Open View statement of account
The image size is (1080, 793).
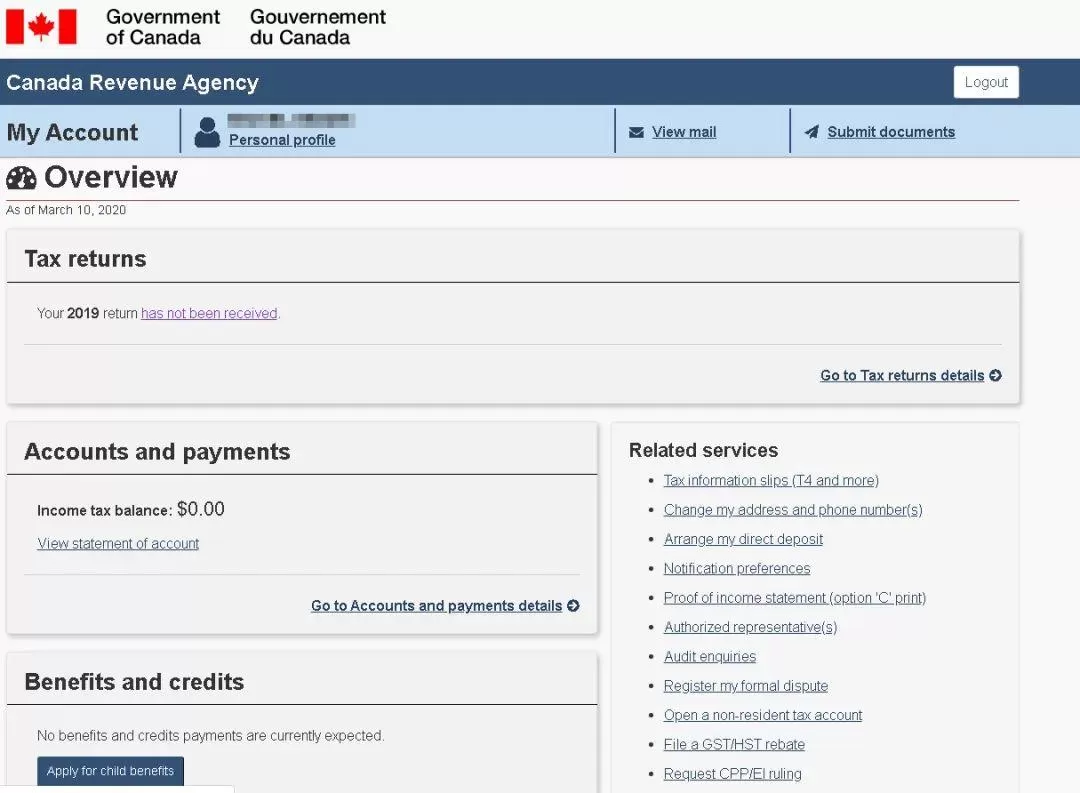click(118, 544)
